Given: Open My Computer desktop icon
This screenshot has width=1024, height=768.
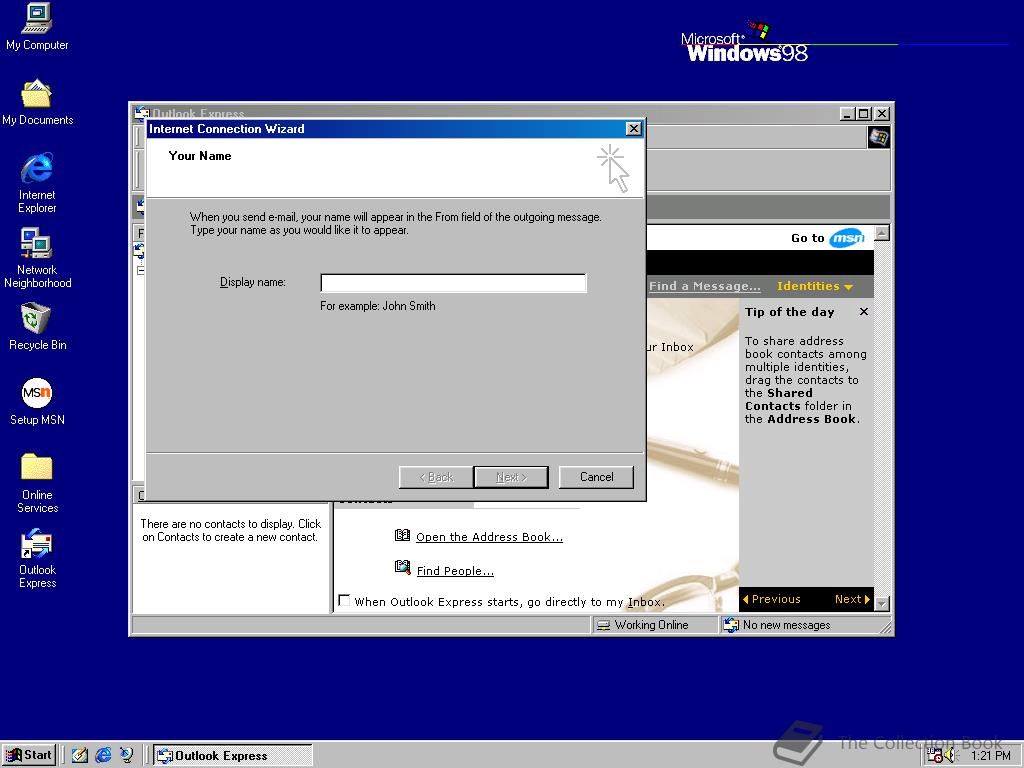Looking at the screenshot, I should [x=37, y=27].
